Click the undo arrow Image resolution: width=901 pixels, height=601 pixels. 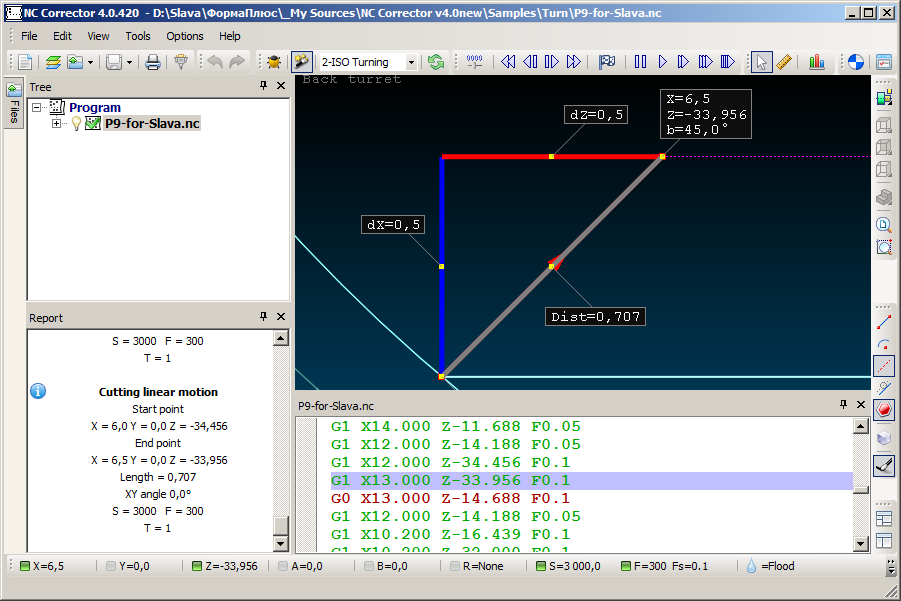coord(215,61)
